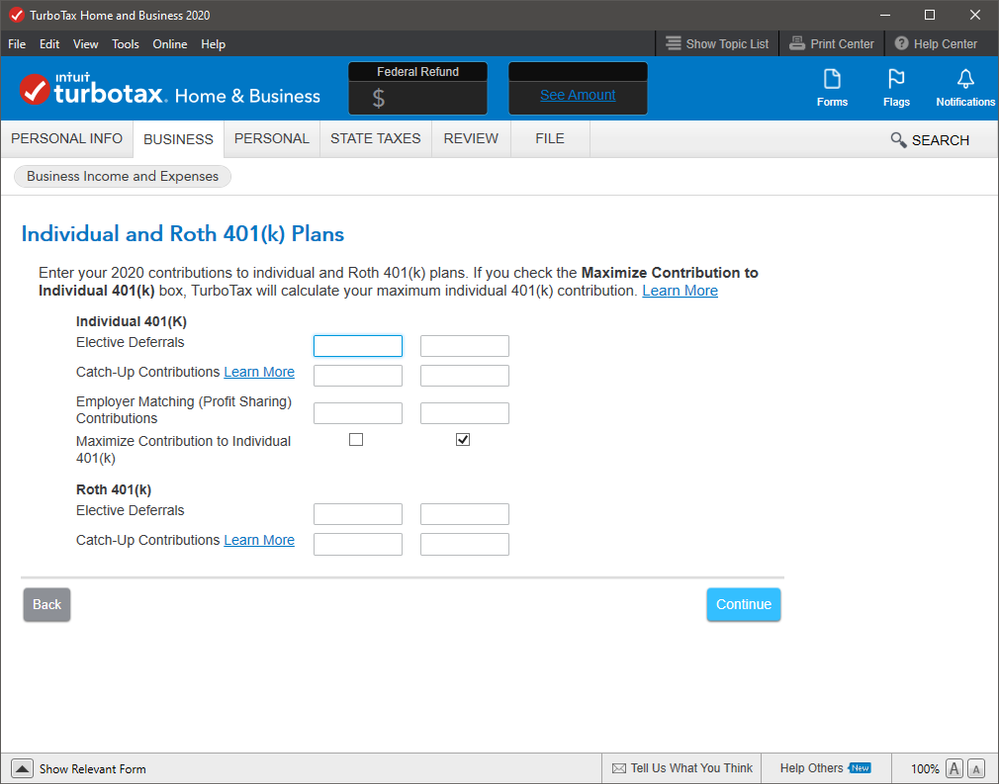The image size is (999, 784).
Task: Click right Individual 401(K) Catch-Up Contributions field
Action: 464,376
